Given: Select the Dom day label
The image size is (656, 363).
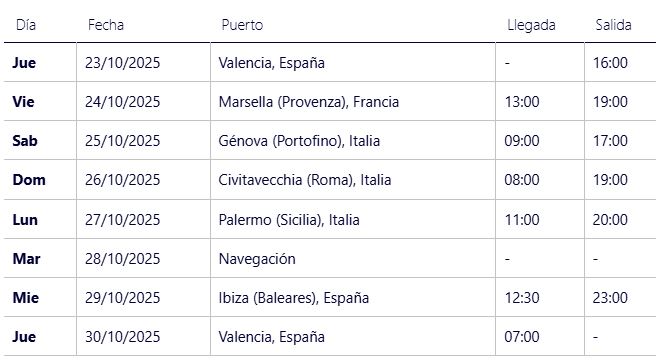Looking at the screenshot, I should 29,180.
